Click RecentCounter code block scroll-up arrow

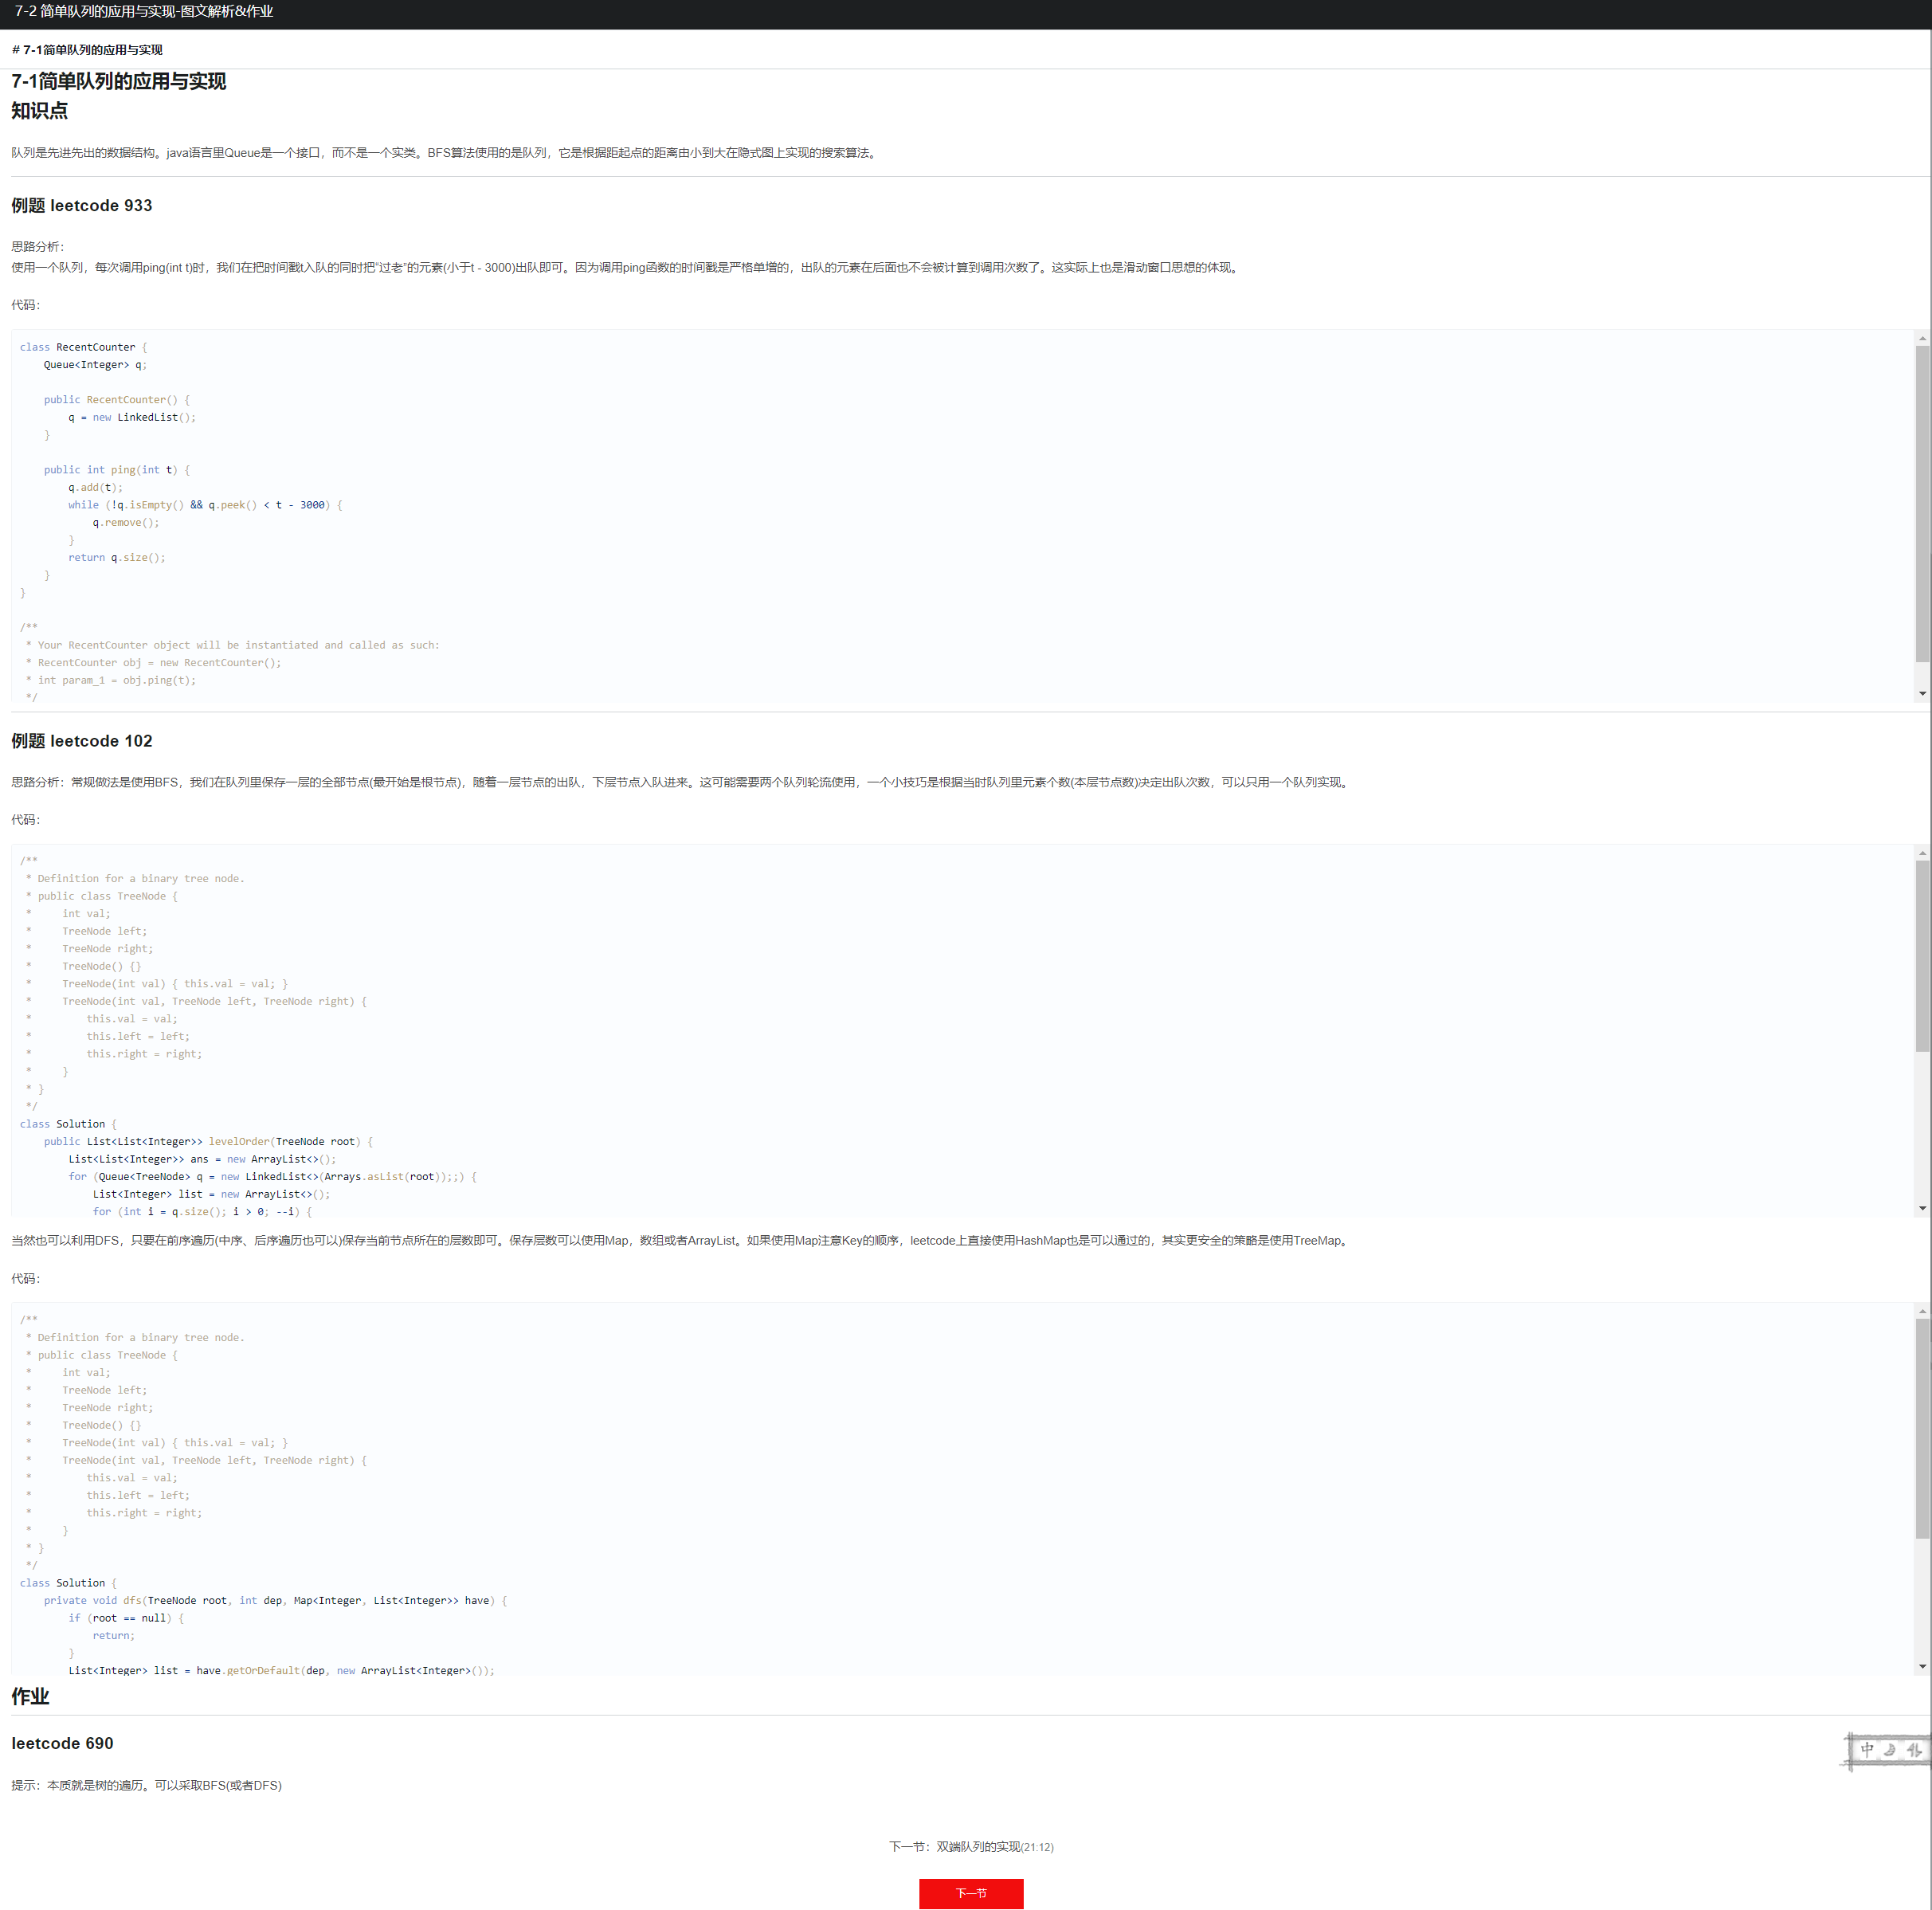pos(1922,339)
